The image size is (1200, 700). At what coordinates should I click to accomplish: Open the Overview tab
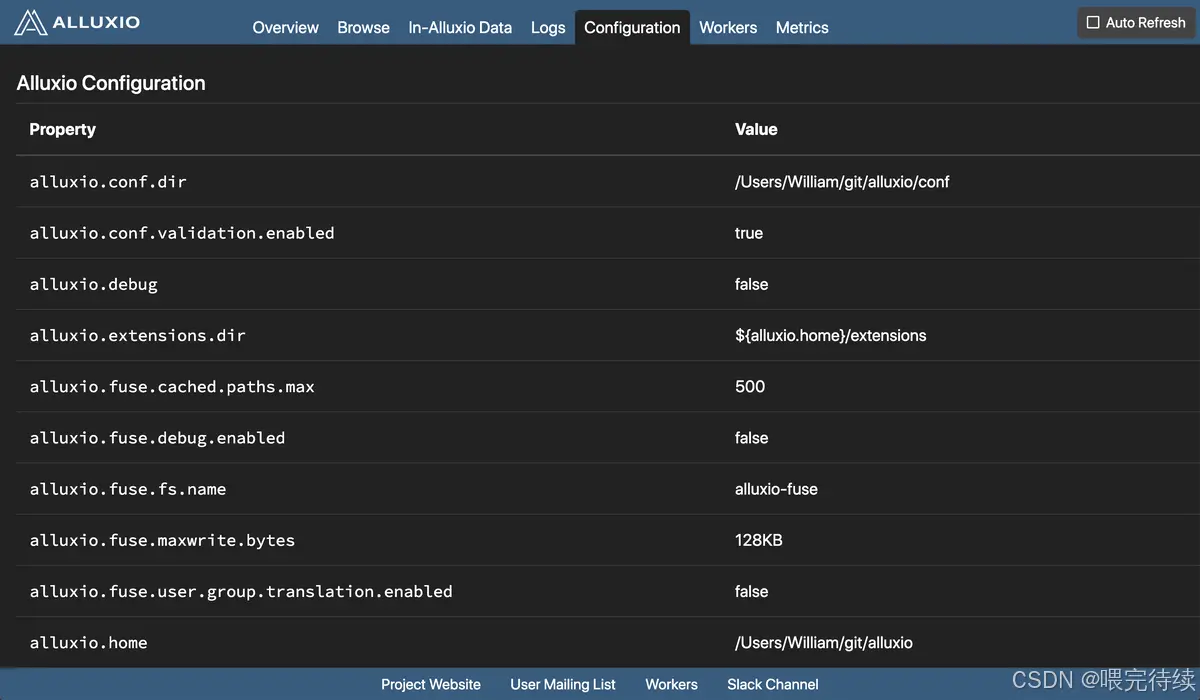pyautogui.click(x=285, y=28)
